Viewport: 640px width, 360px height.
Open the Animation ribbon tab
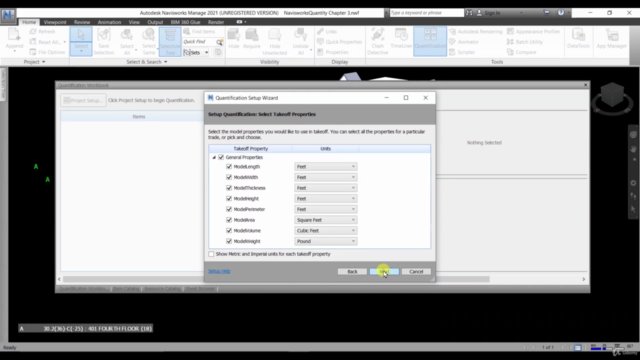109,22
